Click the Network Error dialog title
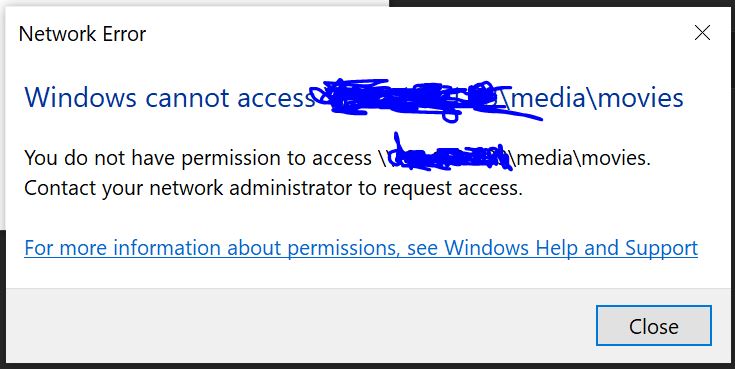 click(82, 34)
